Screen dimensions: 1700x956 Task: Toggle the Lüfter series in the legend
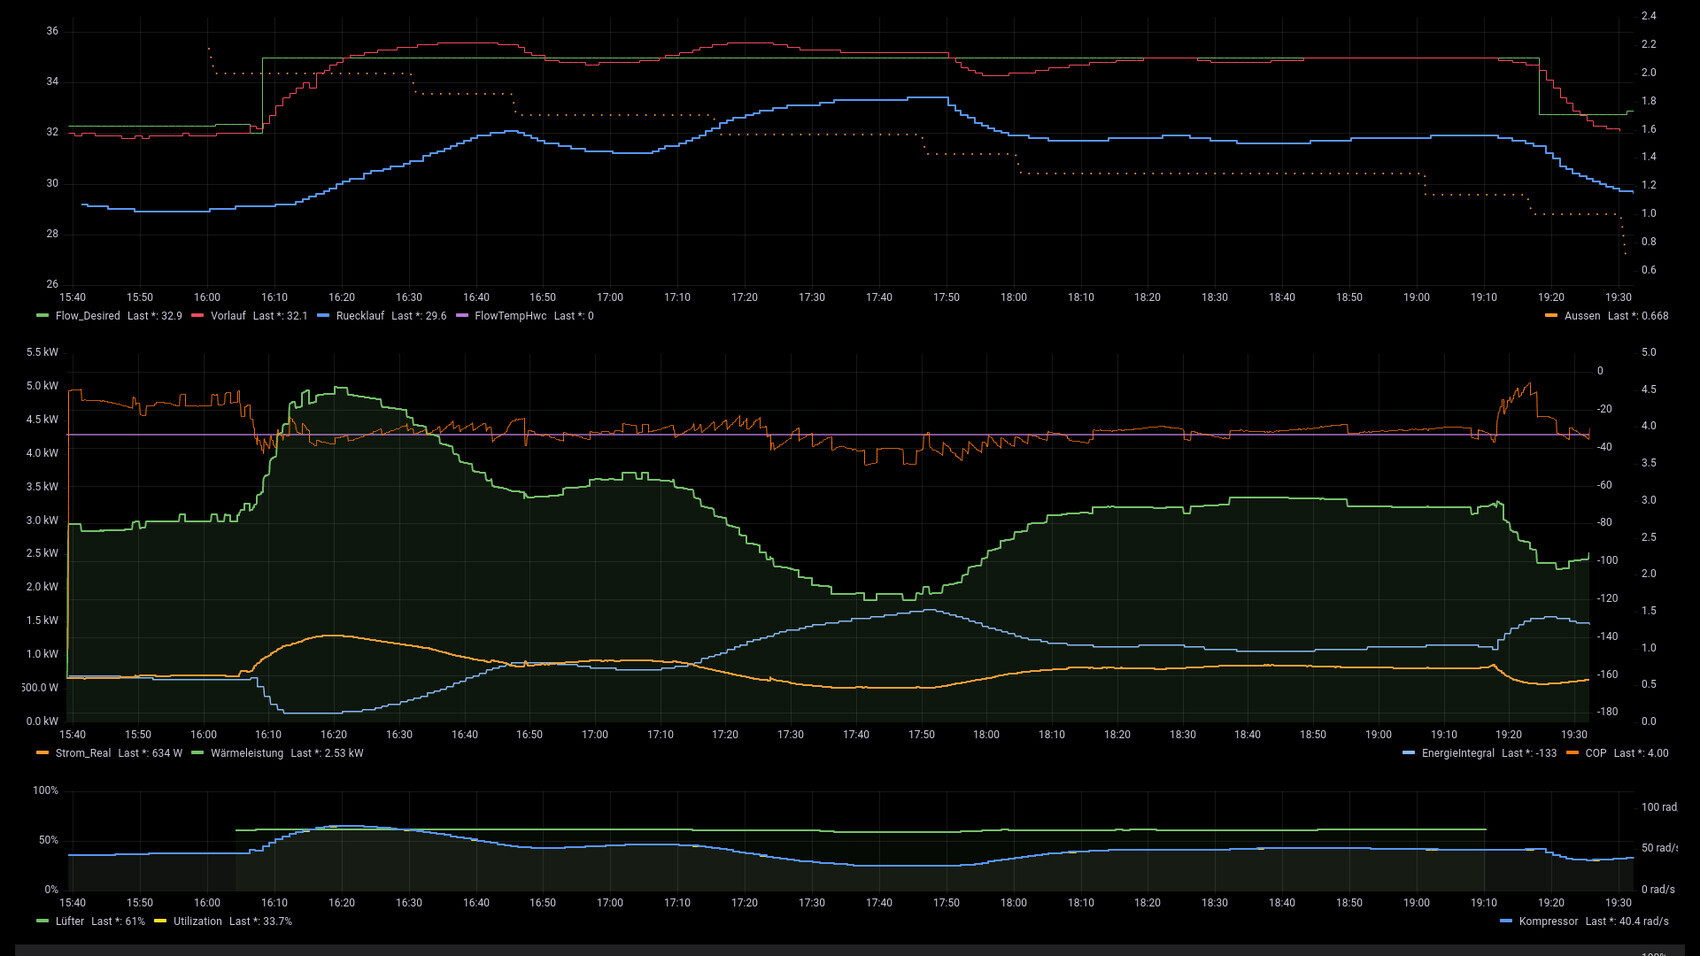(x=70, y=922)
